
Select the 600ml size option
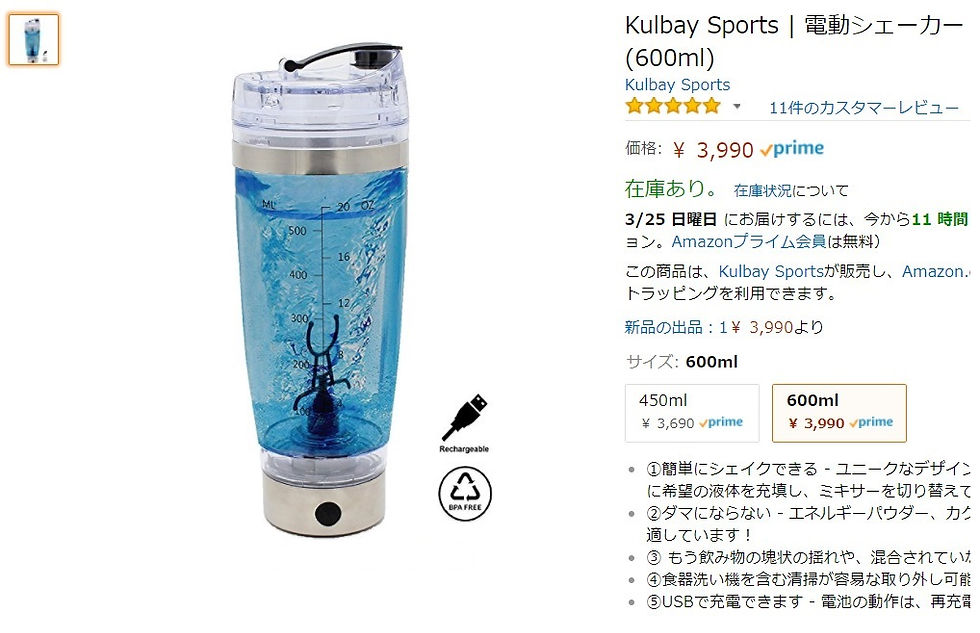click(x=839, y=413)
